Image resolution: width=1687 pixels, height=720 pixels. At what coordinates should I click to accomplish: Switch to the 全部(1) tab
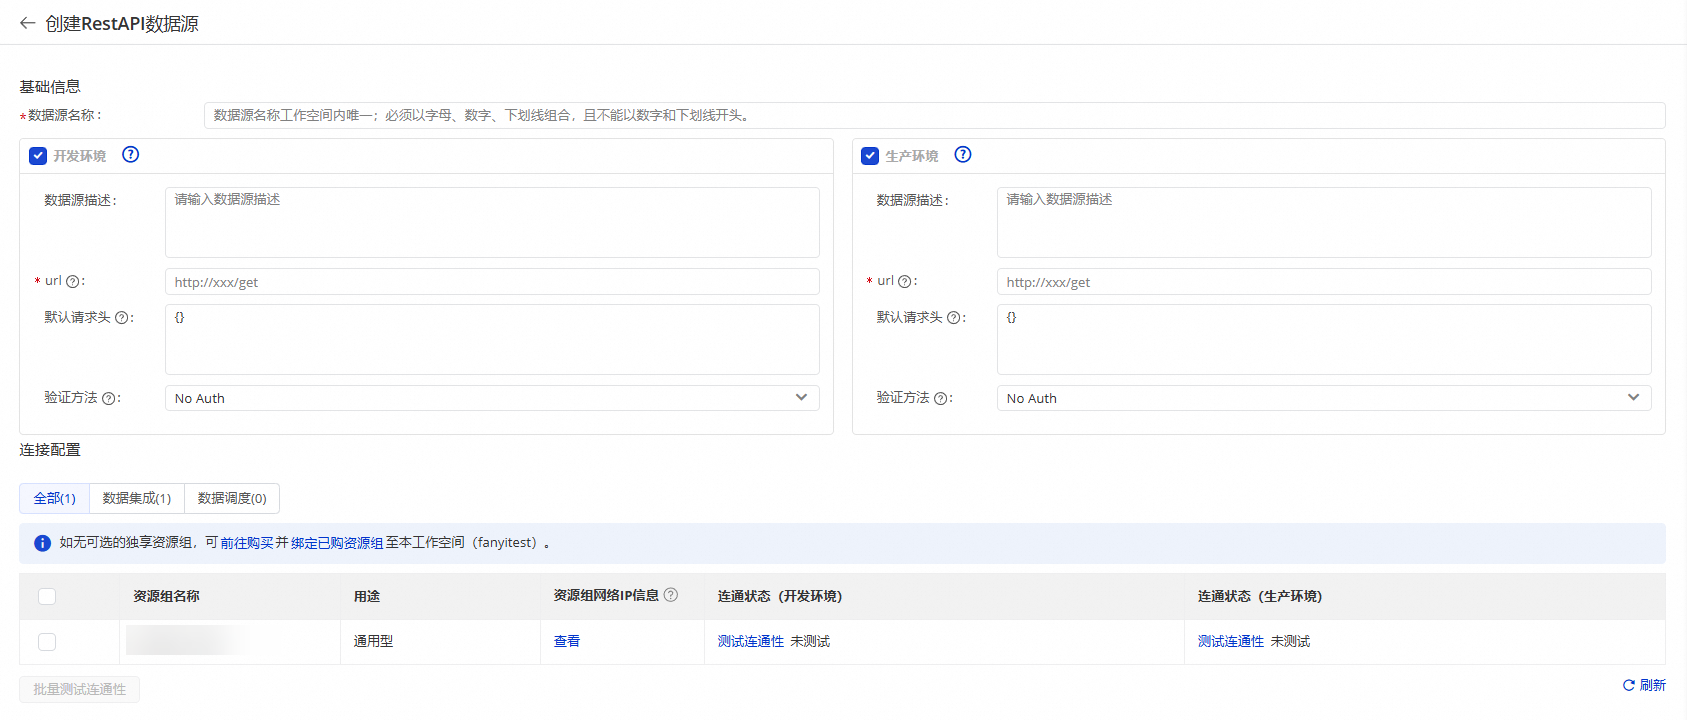coord(55,498)
